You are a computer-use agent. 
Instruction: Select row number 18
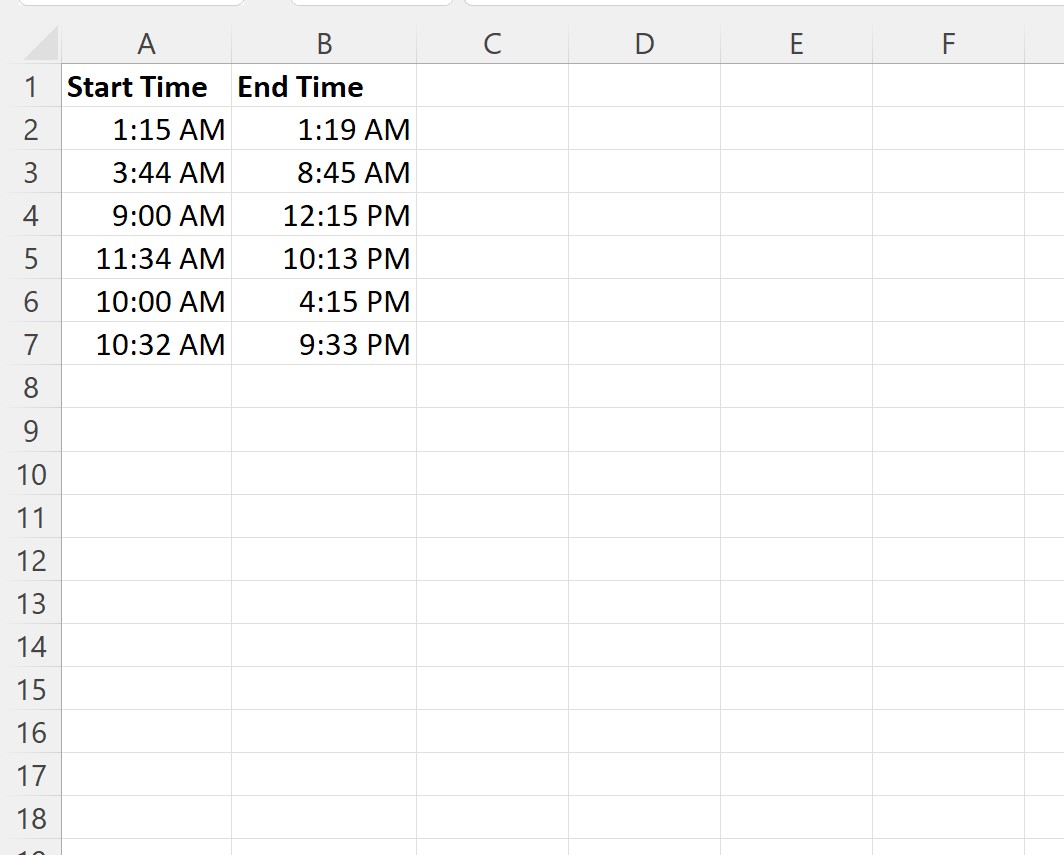(x=33, y=818)
